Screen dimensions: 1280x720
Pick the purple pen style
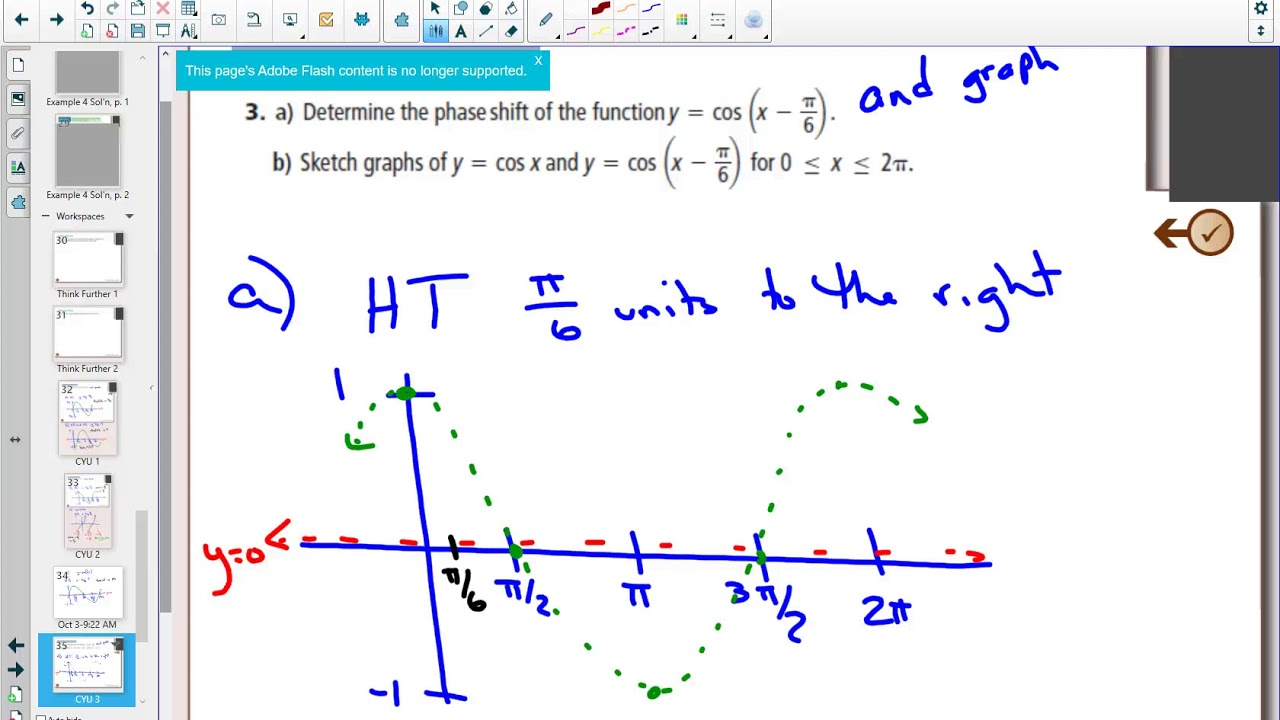coord(576,31)
